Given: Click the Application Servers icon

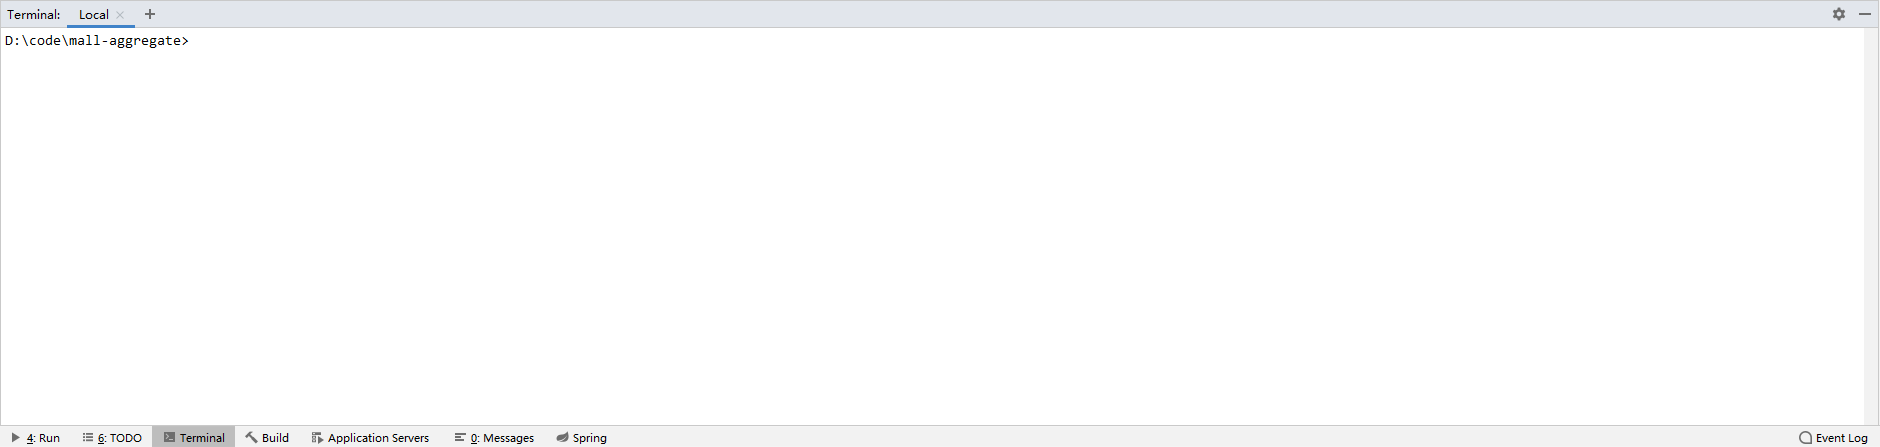Looking at the screenshot, I should [x=317, y=437].
